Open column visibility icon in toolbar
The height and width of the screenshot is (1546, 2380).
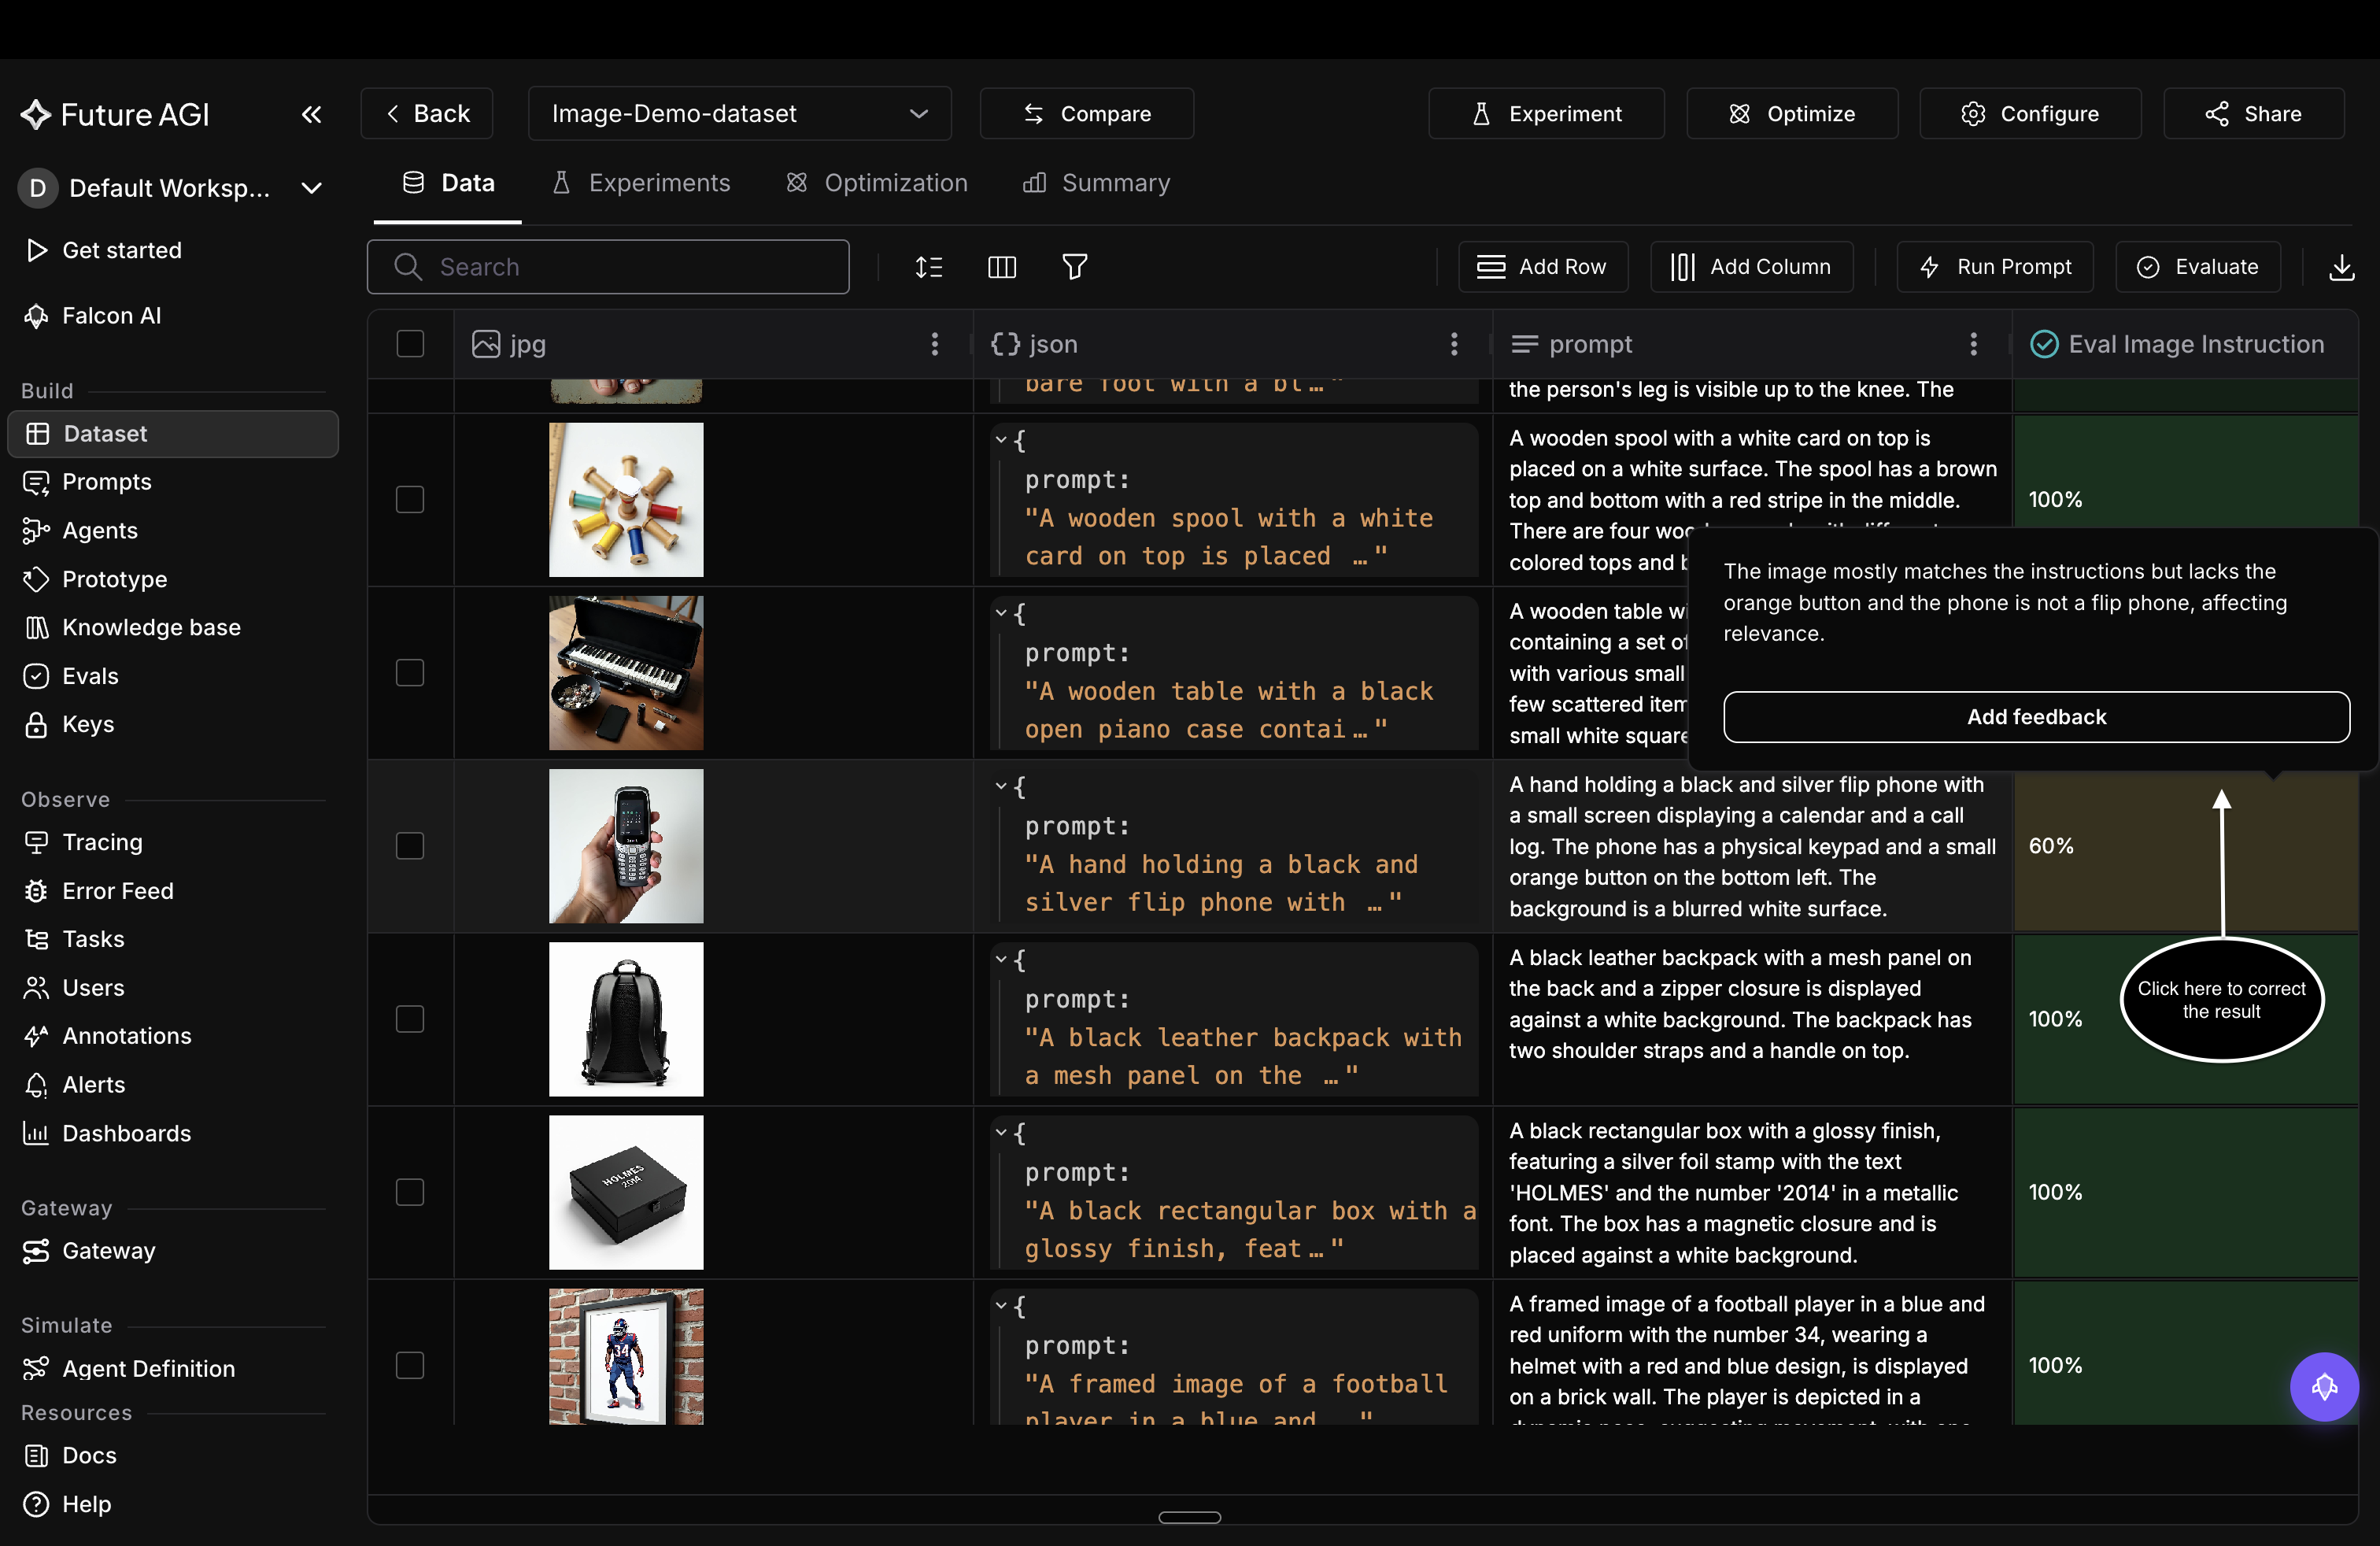pyautogui.click(x=1002, y=267)
